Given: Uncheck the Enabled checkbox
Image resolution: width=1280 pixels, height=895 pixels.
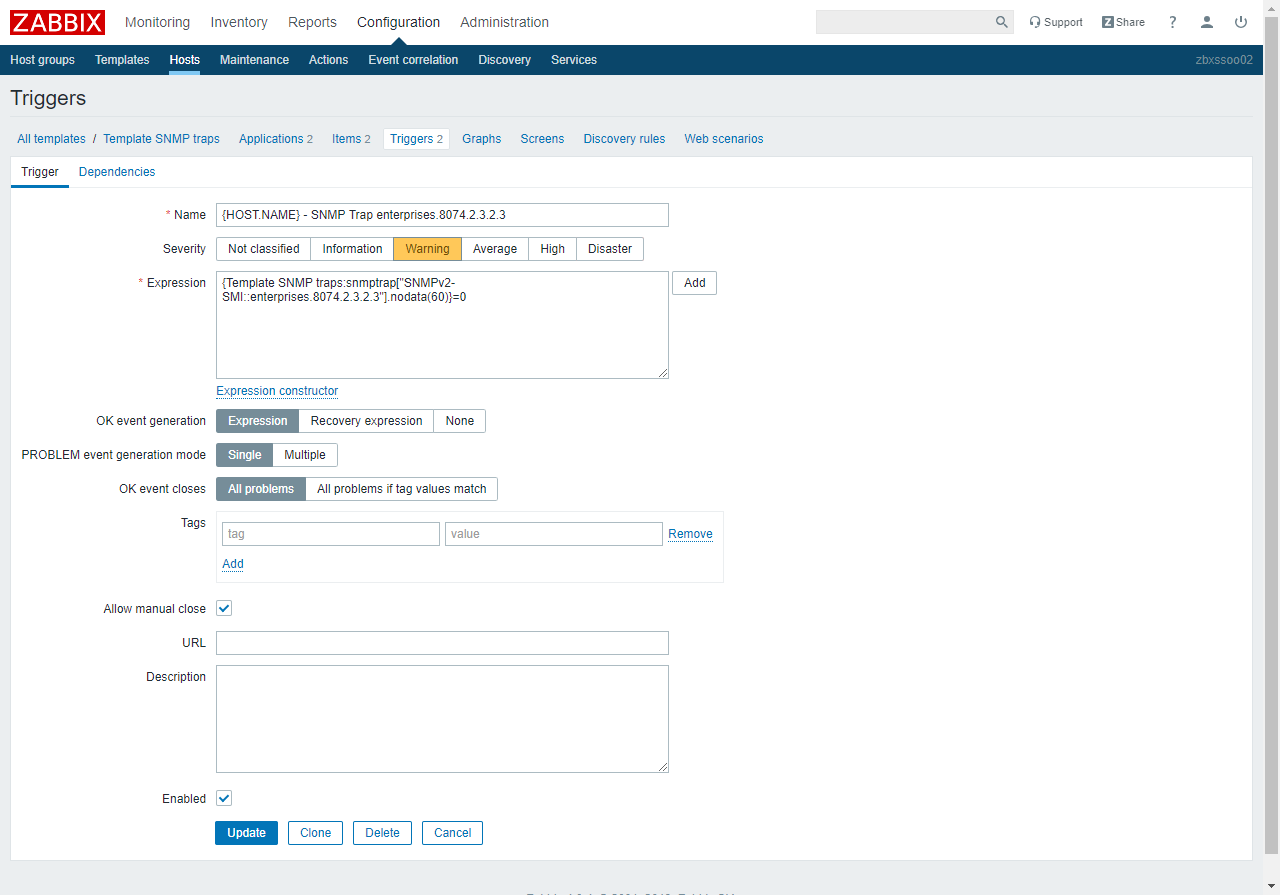Looking at the screenshot, I should (224, 798).
